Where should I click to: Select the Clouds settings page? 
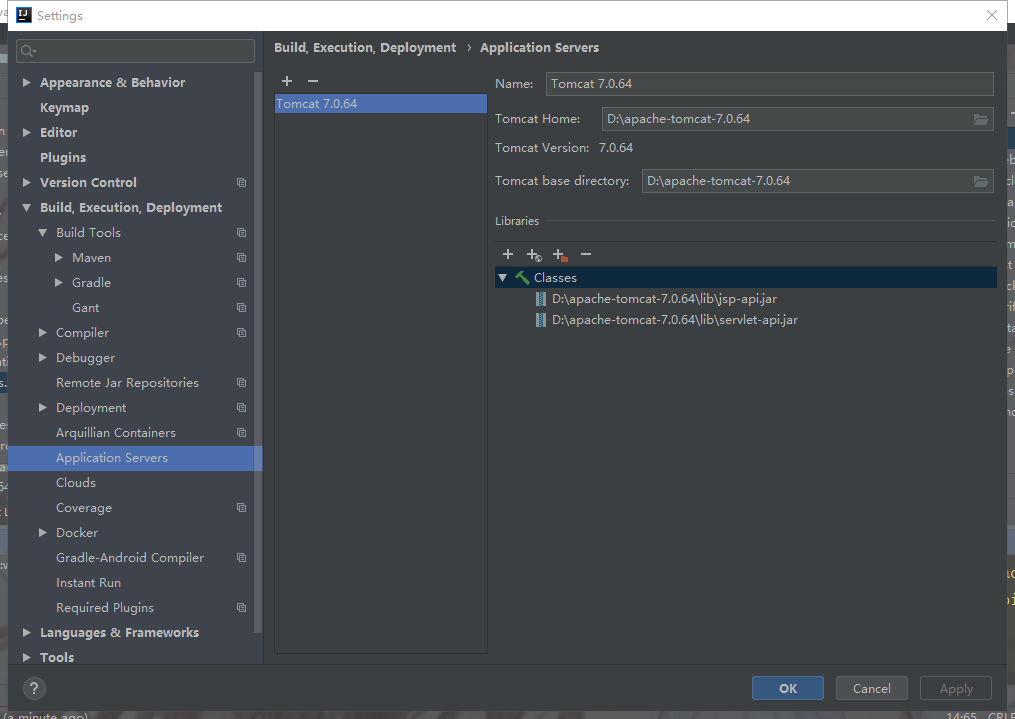tap(77, 482)
